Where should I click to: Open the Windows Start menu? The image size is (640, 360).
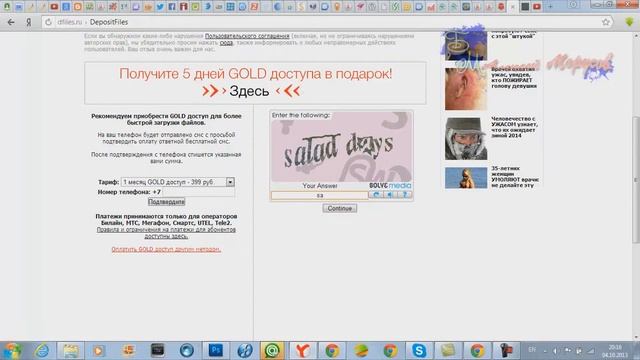click(12, 351)
